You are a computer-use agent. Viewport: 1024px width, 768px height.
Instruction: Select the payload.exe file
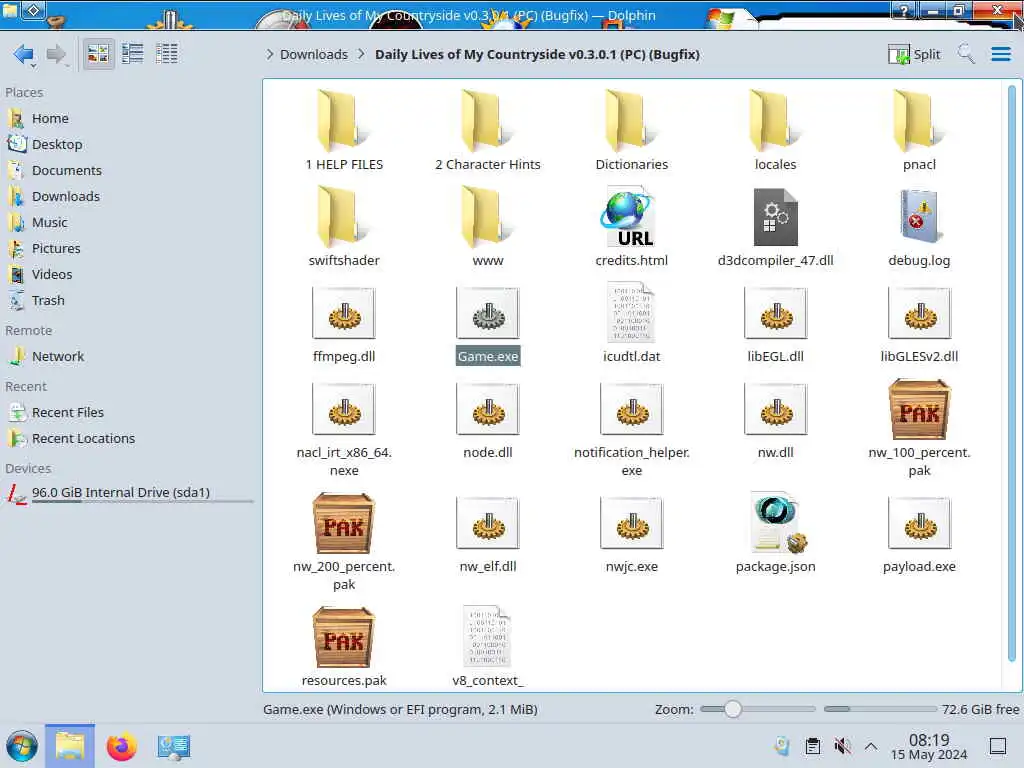tap(920, 534)
